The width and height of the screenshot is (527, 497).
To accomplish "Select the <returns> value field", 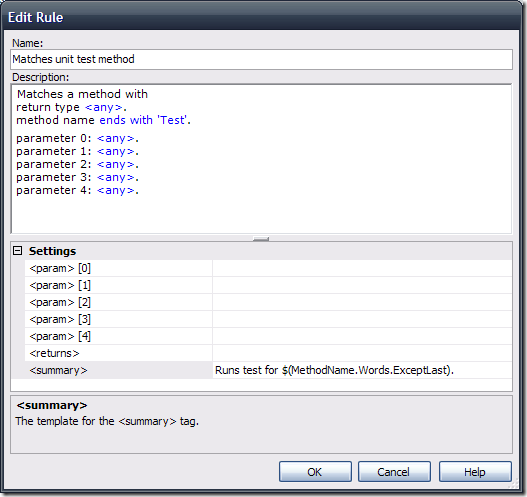I will [x=362, y=353].
